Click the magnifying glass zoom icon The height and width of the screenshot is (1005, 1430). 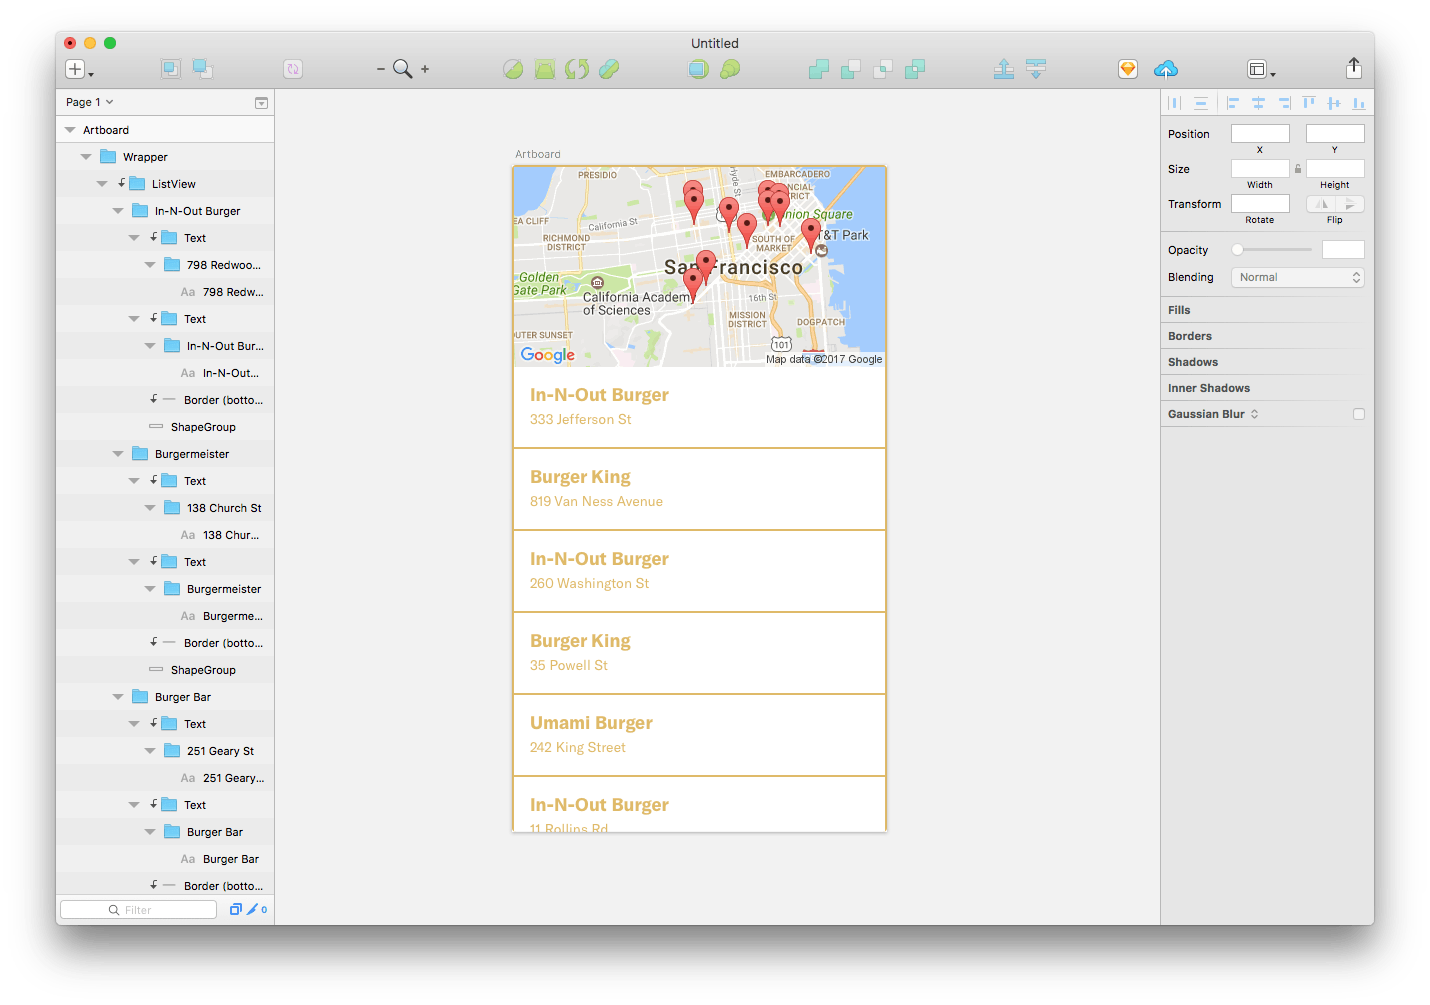point(402,69)
